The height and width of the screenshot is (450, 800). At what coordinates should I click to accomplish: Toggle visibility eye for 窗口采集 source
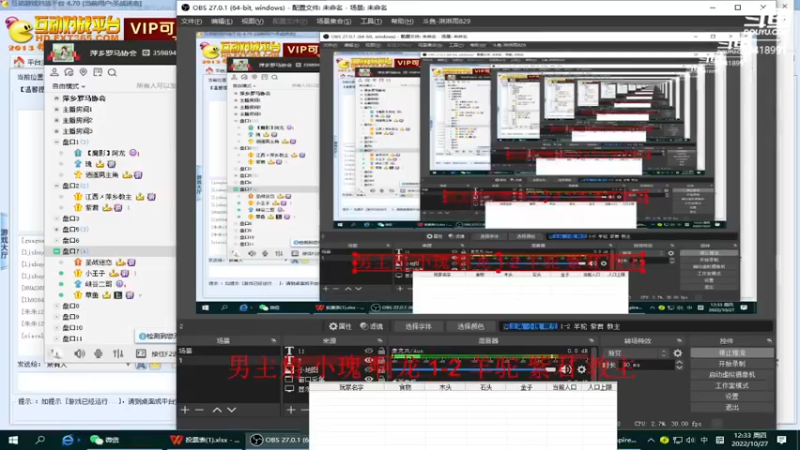pos(368,379)
